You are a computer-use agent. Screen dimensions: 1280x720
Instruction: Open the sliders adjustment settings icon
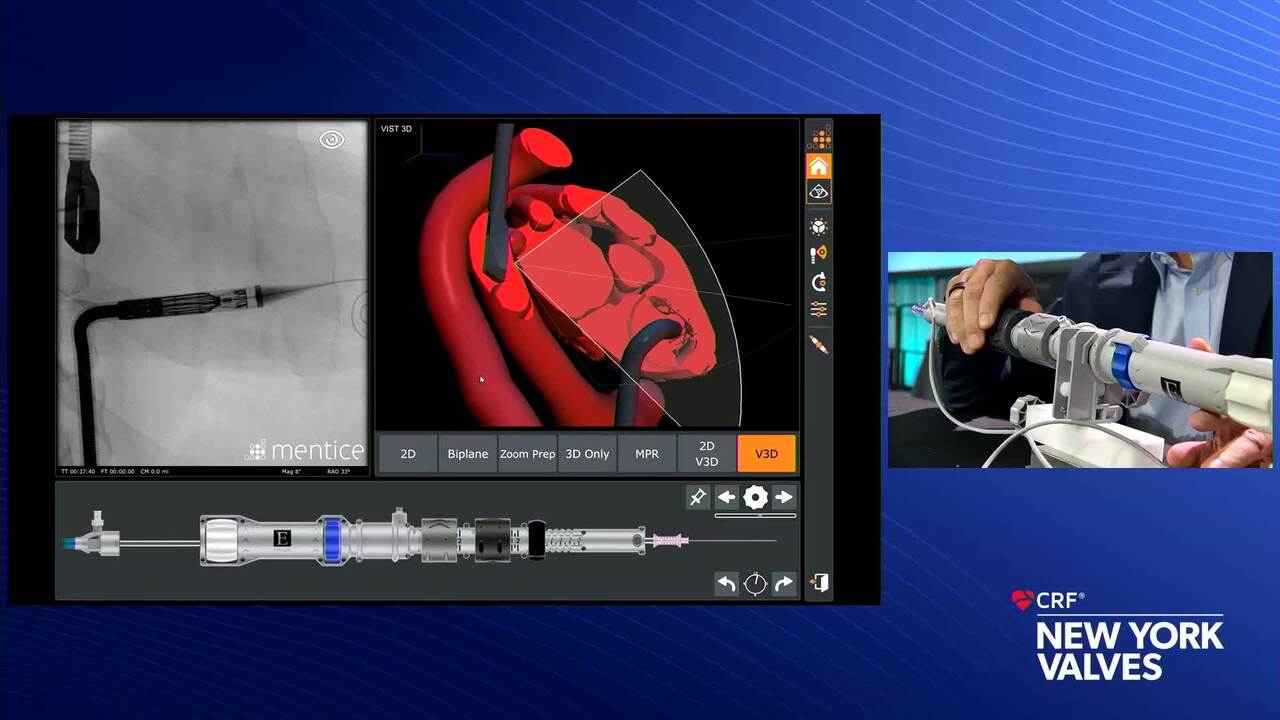(x=819, y=309)
